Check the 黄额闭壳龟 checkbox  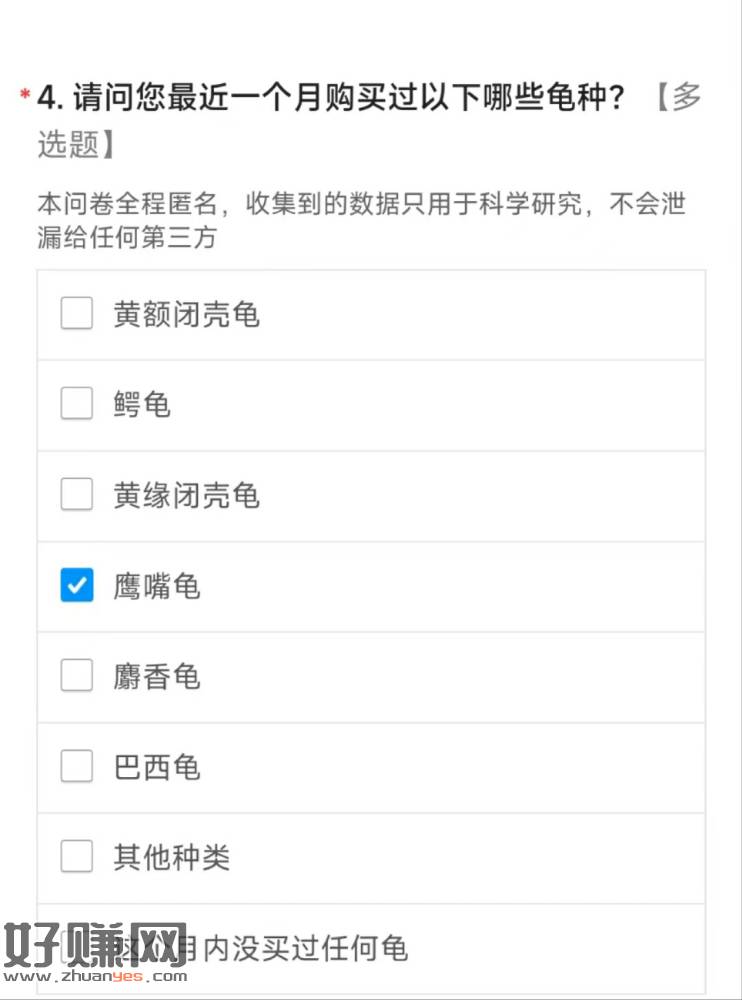click(77, 314)
